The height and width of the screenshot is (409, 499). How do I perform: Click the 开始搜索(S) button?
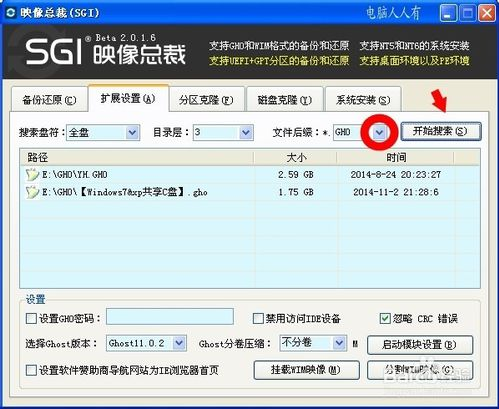(441, 131)
